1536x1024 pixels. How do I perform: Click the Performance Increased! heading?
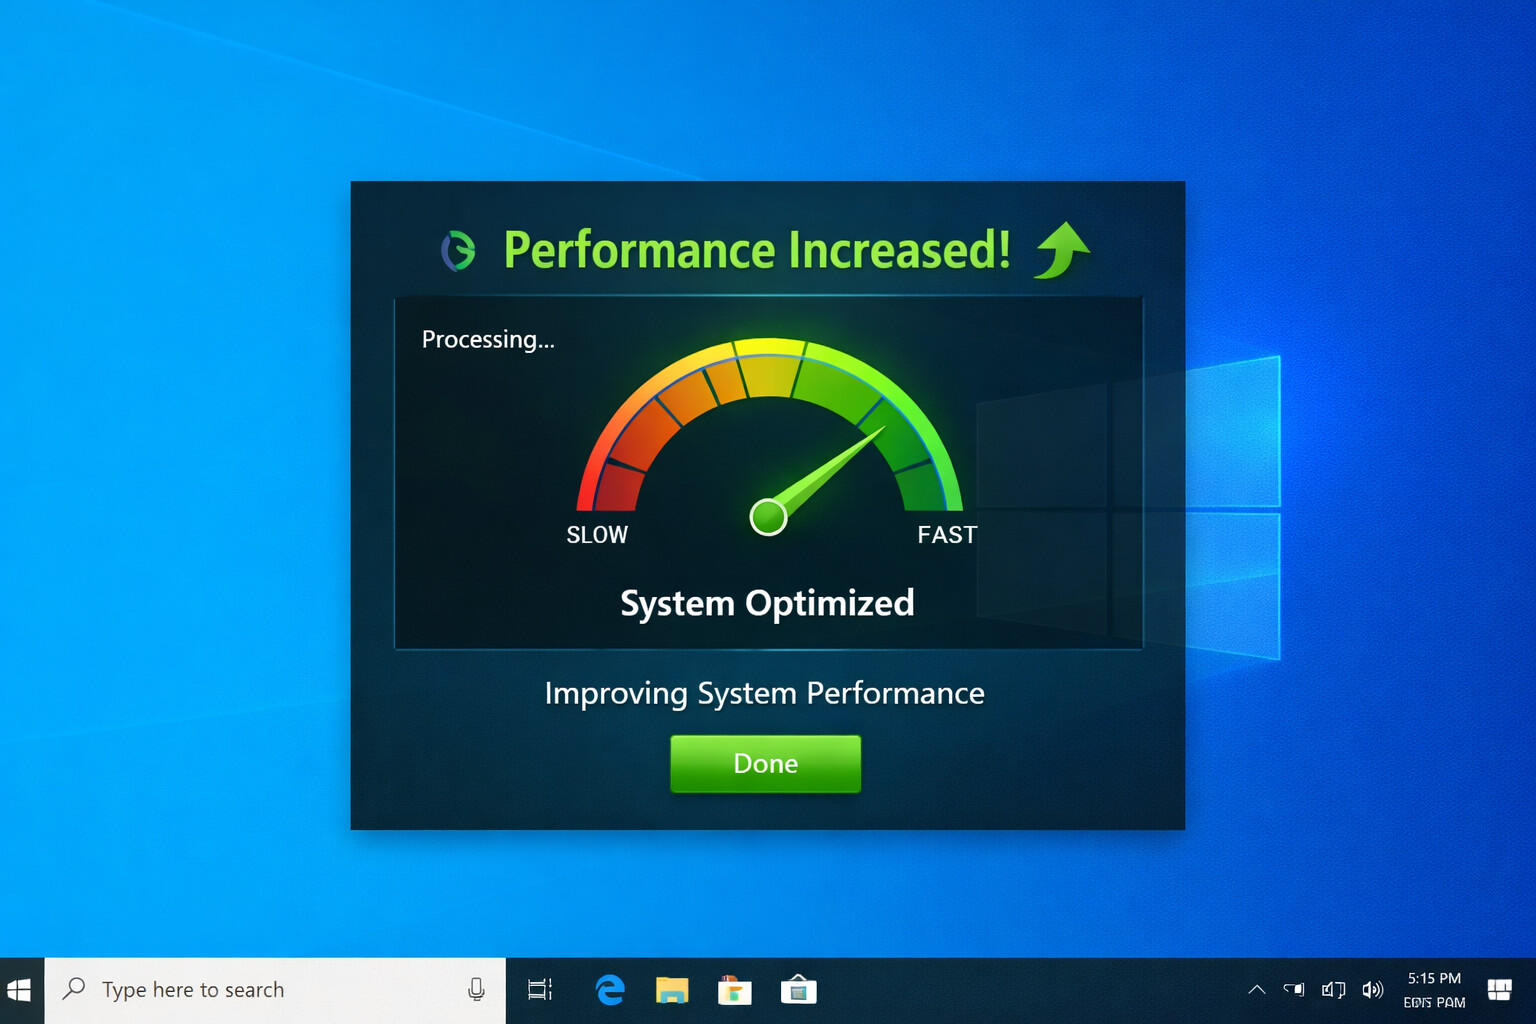pyautogui.click(x=756, y=250)
